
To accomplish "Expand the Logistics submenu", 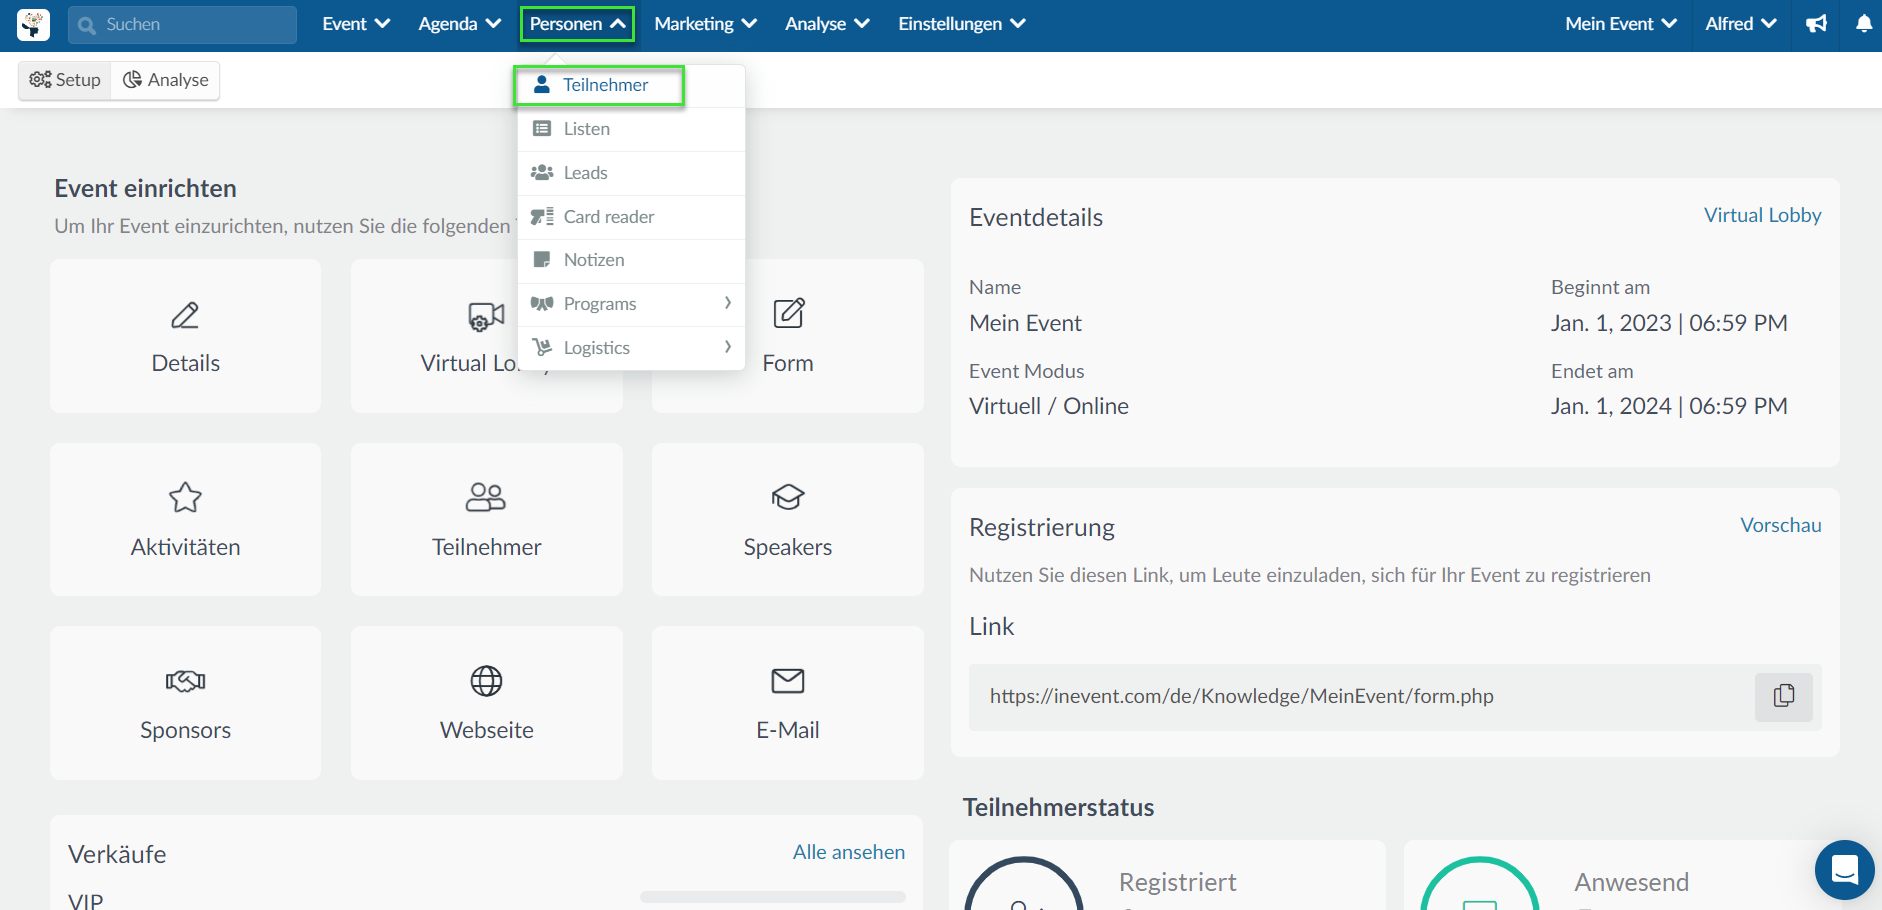I will (x=631, y=348).
